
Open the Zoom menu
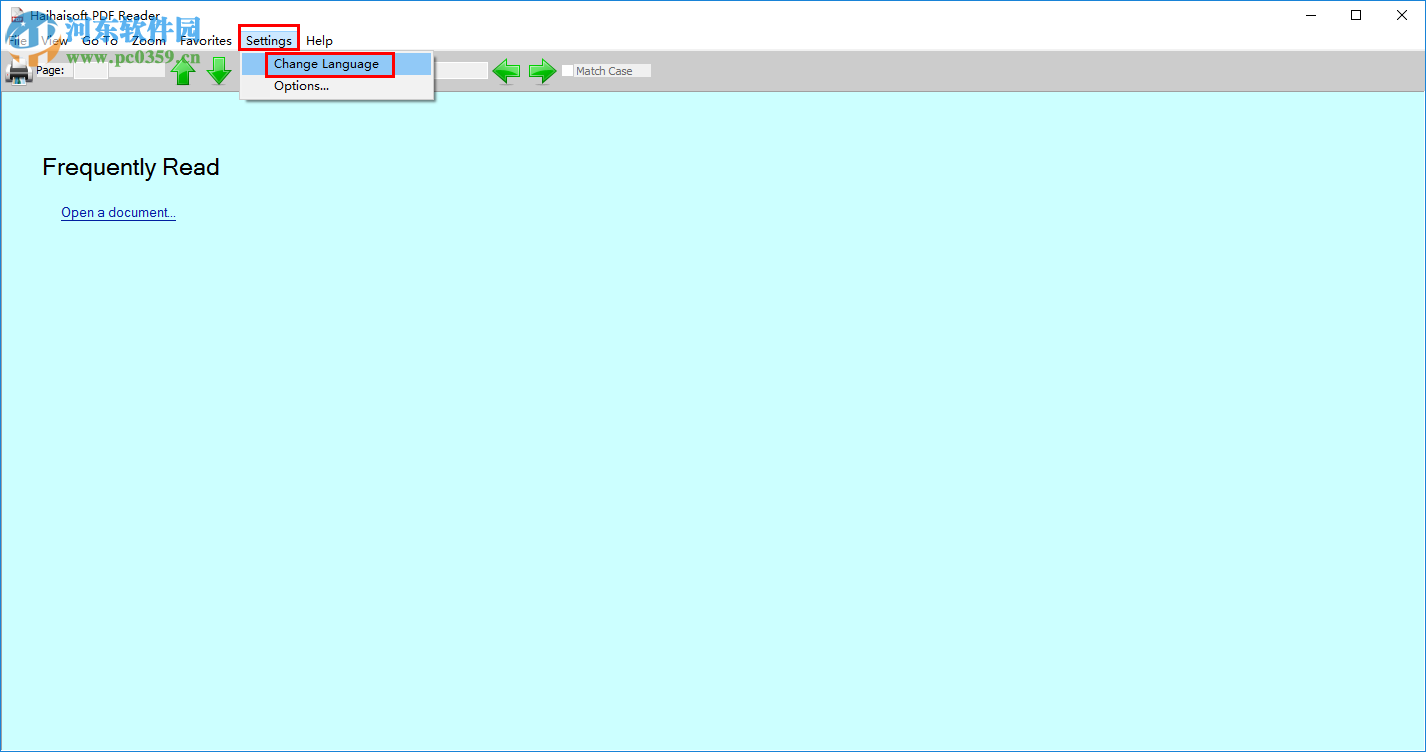coord(147,40)
